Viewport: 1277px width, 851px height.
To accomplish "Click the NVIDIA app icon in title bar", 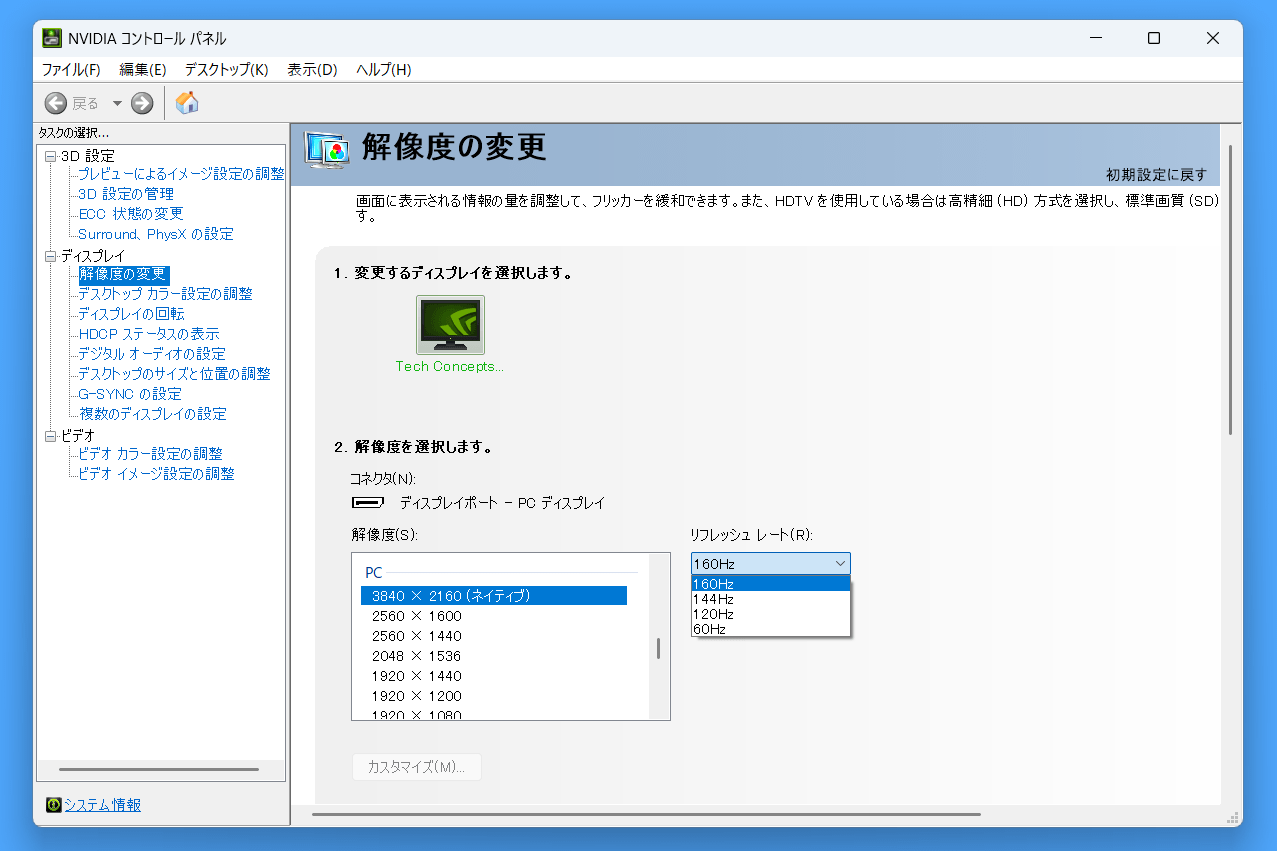I will click(x=52, y=38).
